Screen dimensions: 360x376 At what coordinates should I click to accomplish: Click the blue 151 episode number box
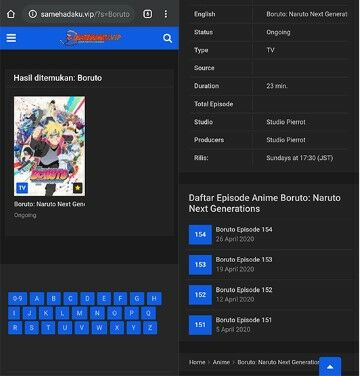200,325
